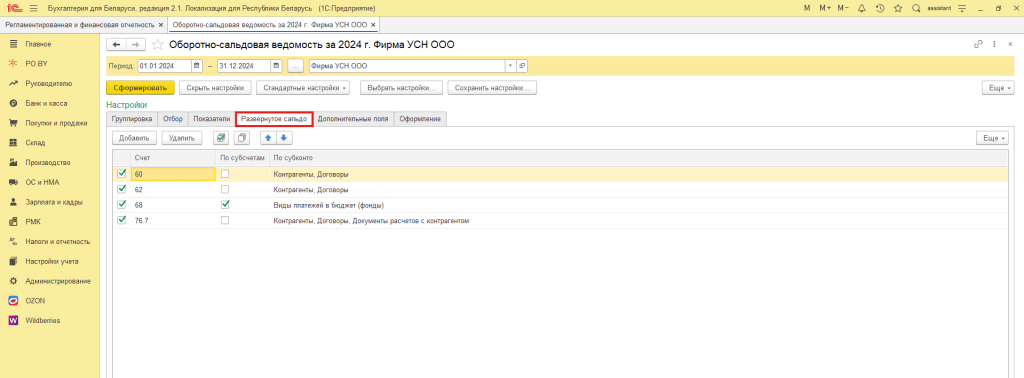Enable По субсчетам for account 60
The image size is (1024, 378).
[225, 174]
